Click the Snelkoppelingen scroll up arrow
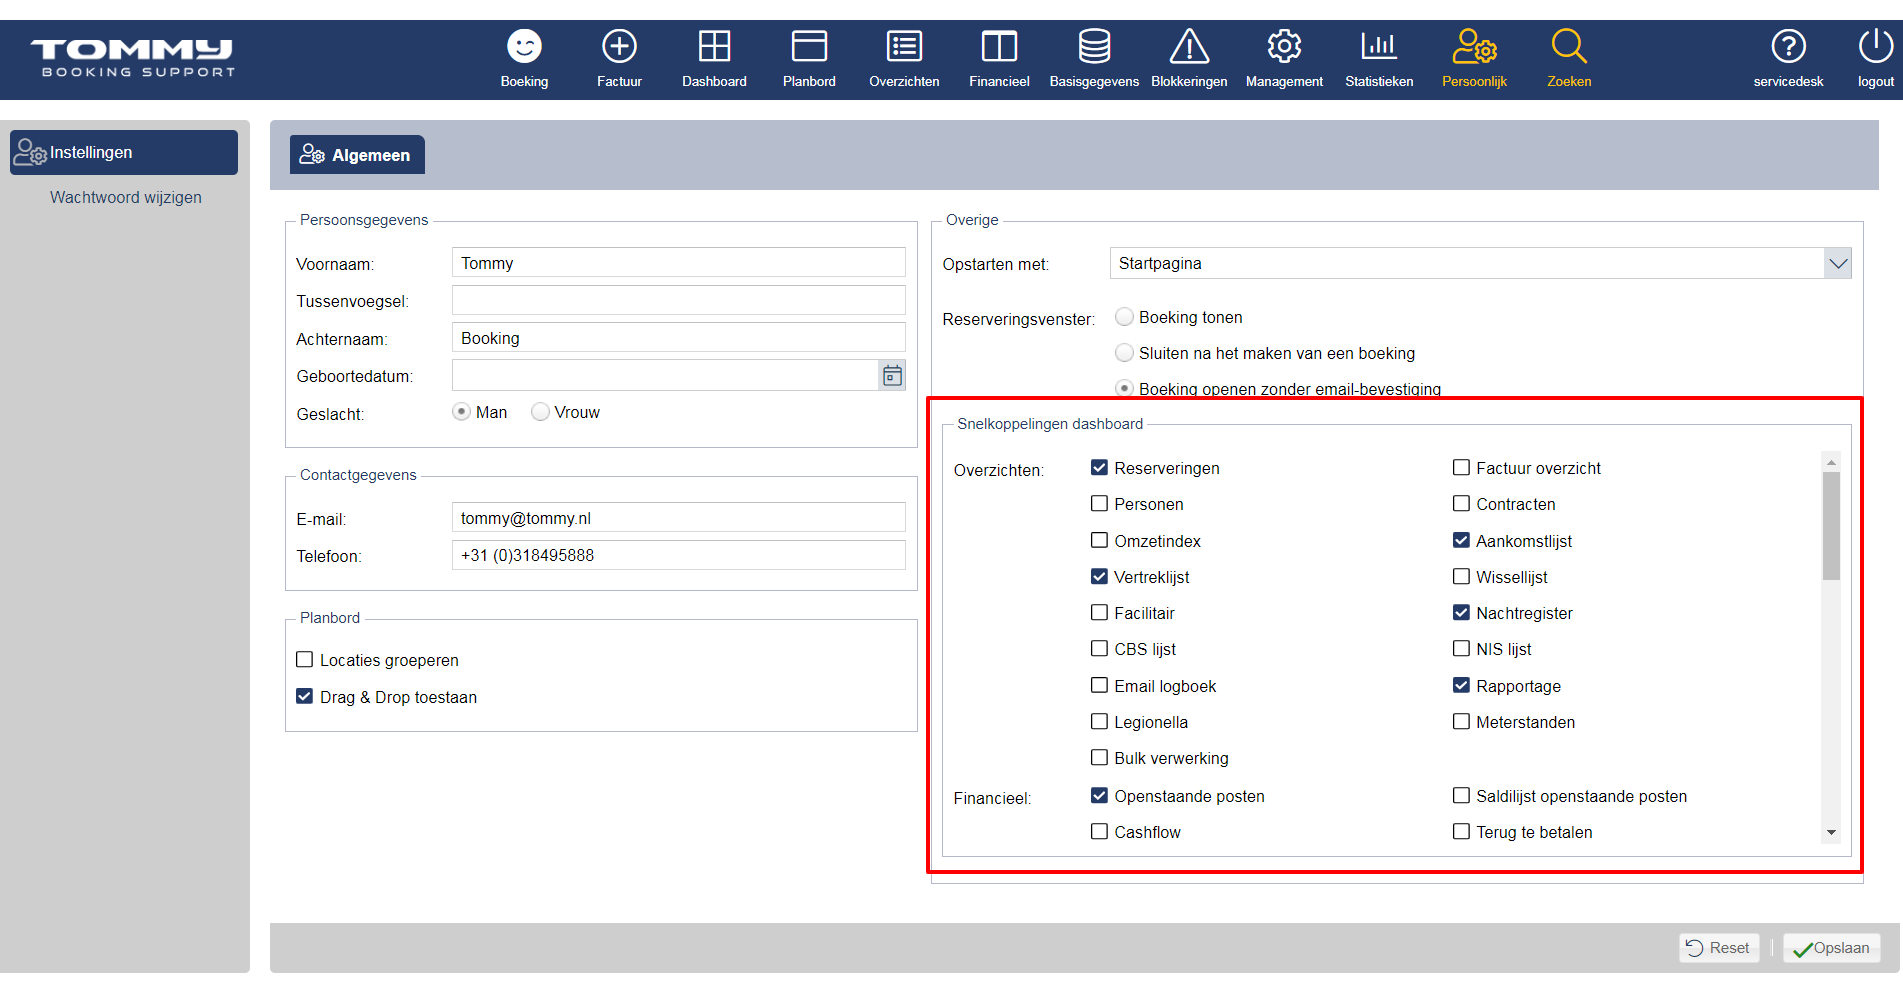Screen dimensions: 1903x993 [x=1831, y=462]
